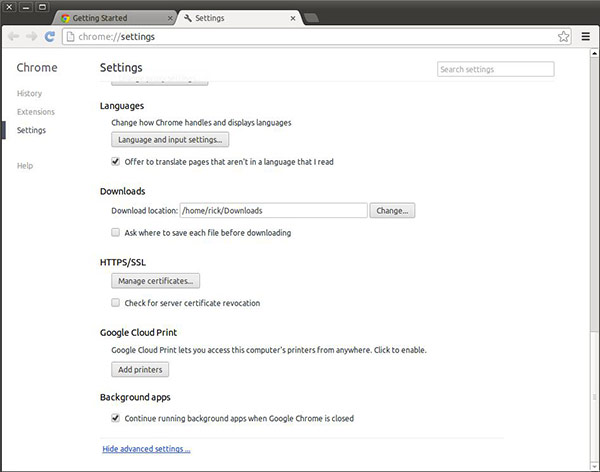
Task: Click the Search settings field
Action: (495, 70)
